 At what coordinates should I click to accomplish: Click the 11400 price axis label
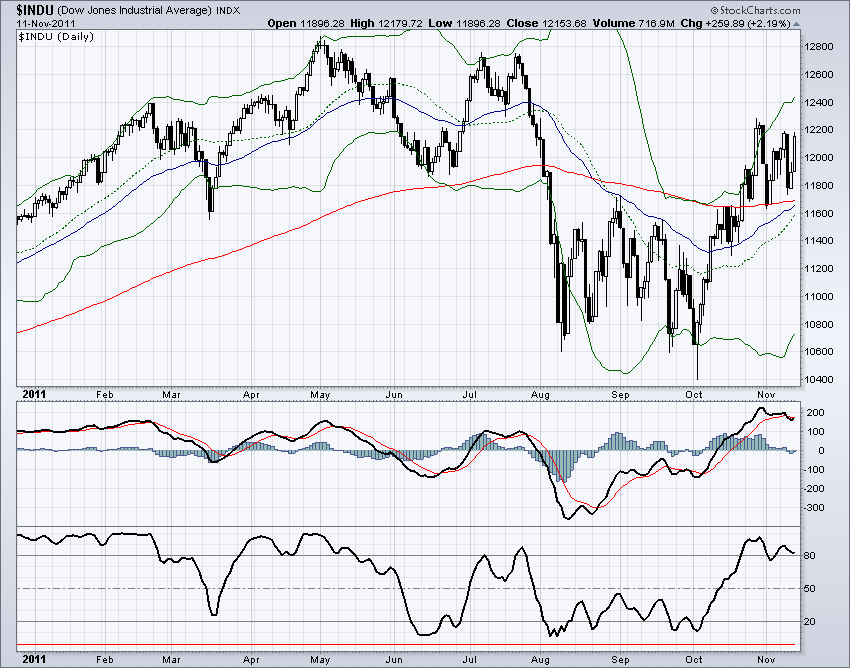[x=818, y=241]
